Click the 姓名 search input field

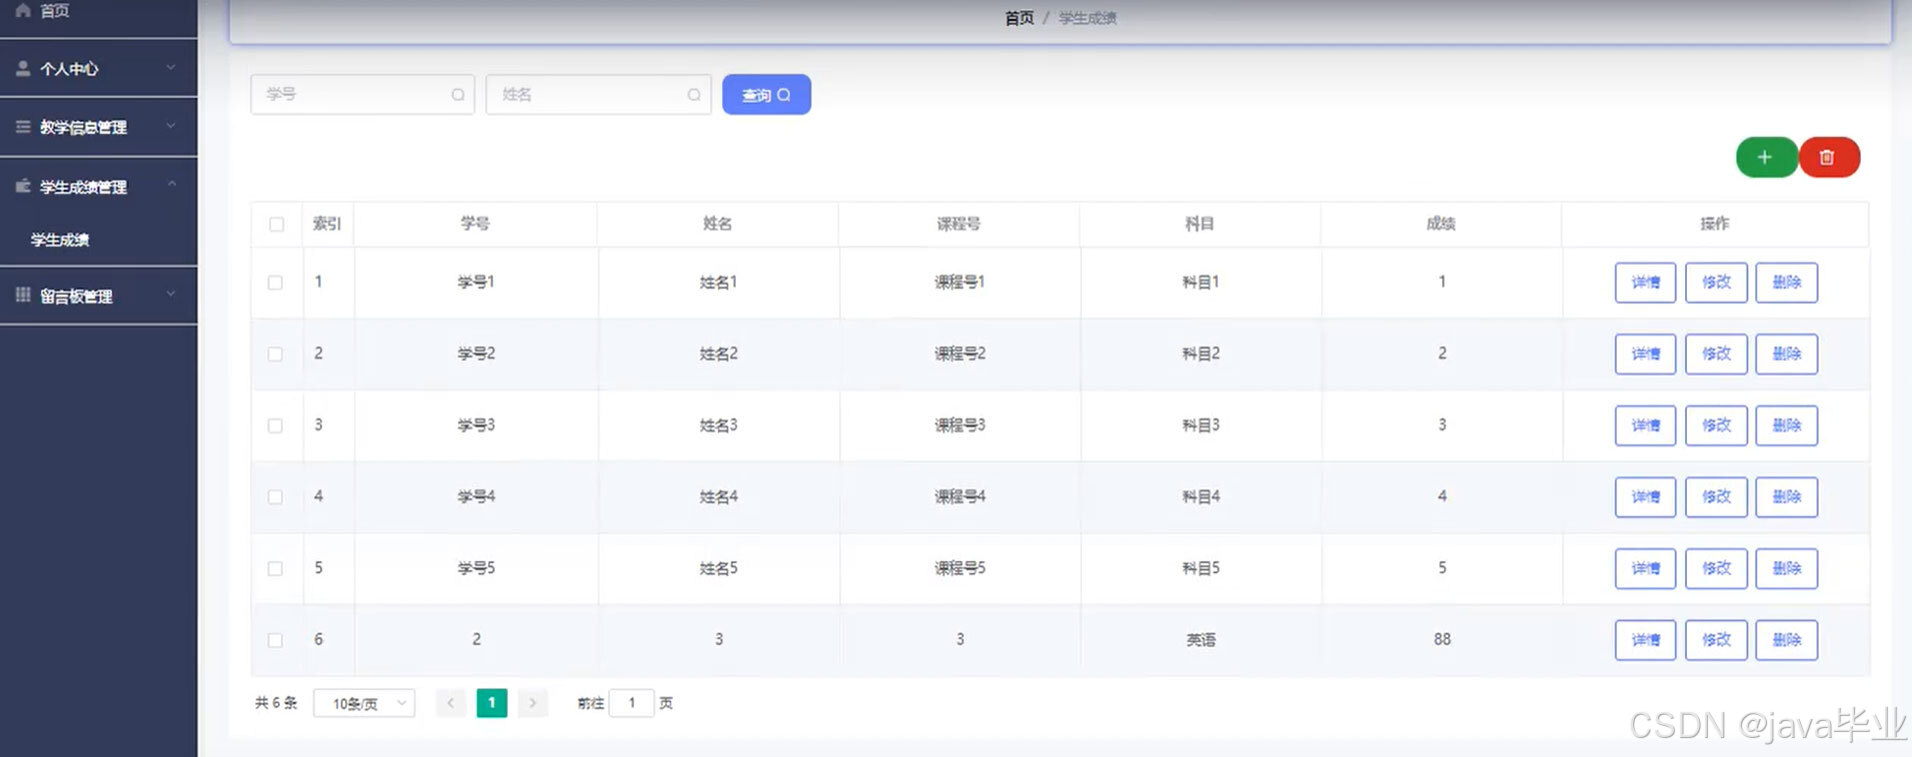click(x=598, y=95)
